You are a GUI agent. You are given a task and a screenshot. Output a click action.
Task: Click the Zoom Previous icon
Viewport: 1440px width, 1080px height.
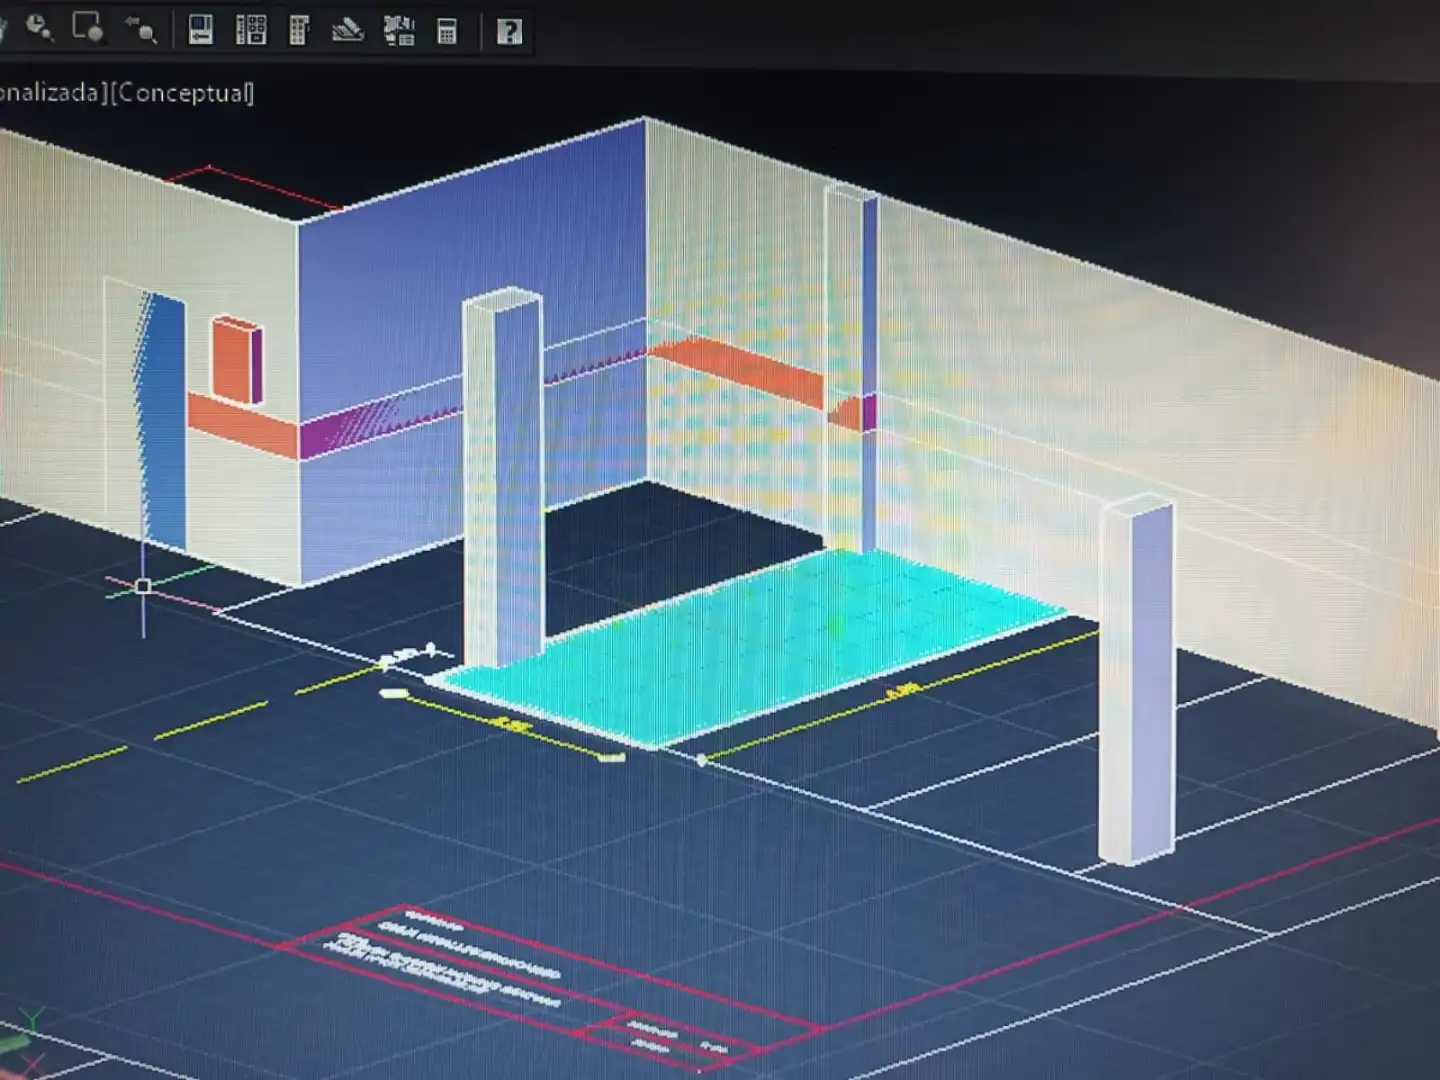[x=141, y=30]
